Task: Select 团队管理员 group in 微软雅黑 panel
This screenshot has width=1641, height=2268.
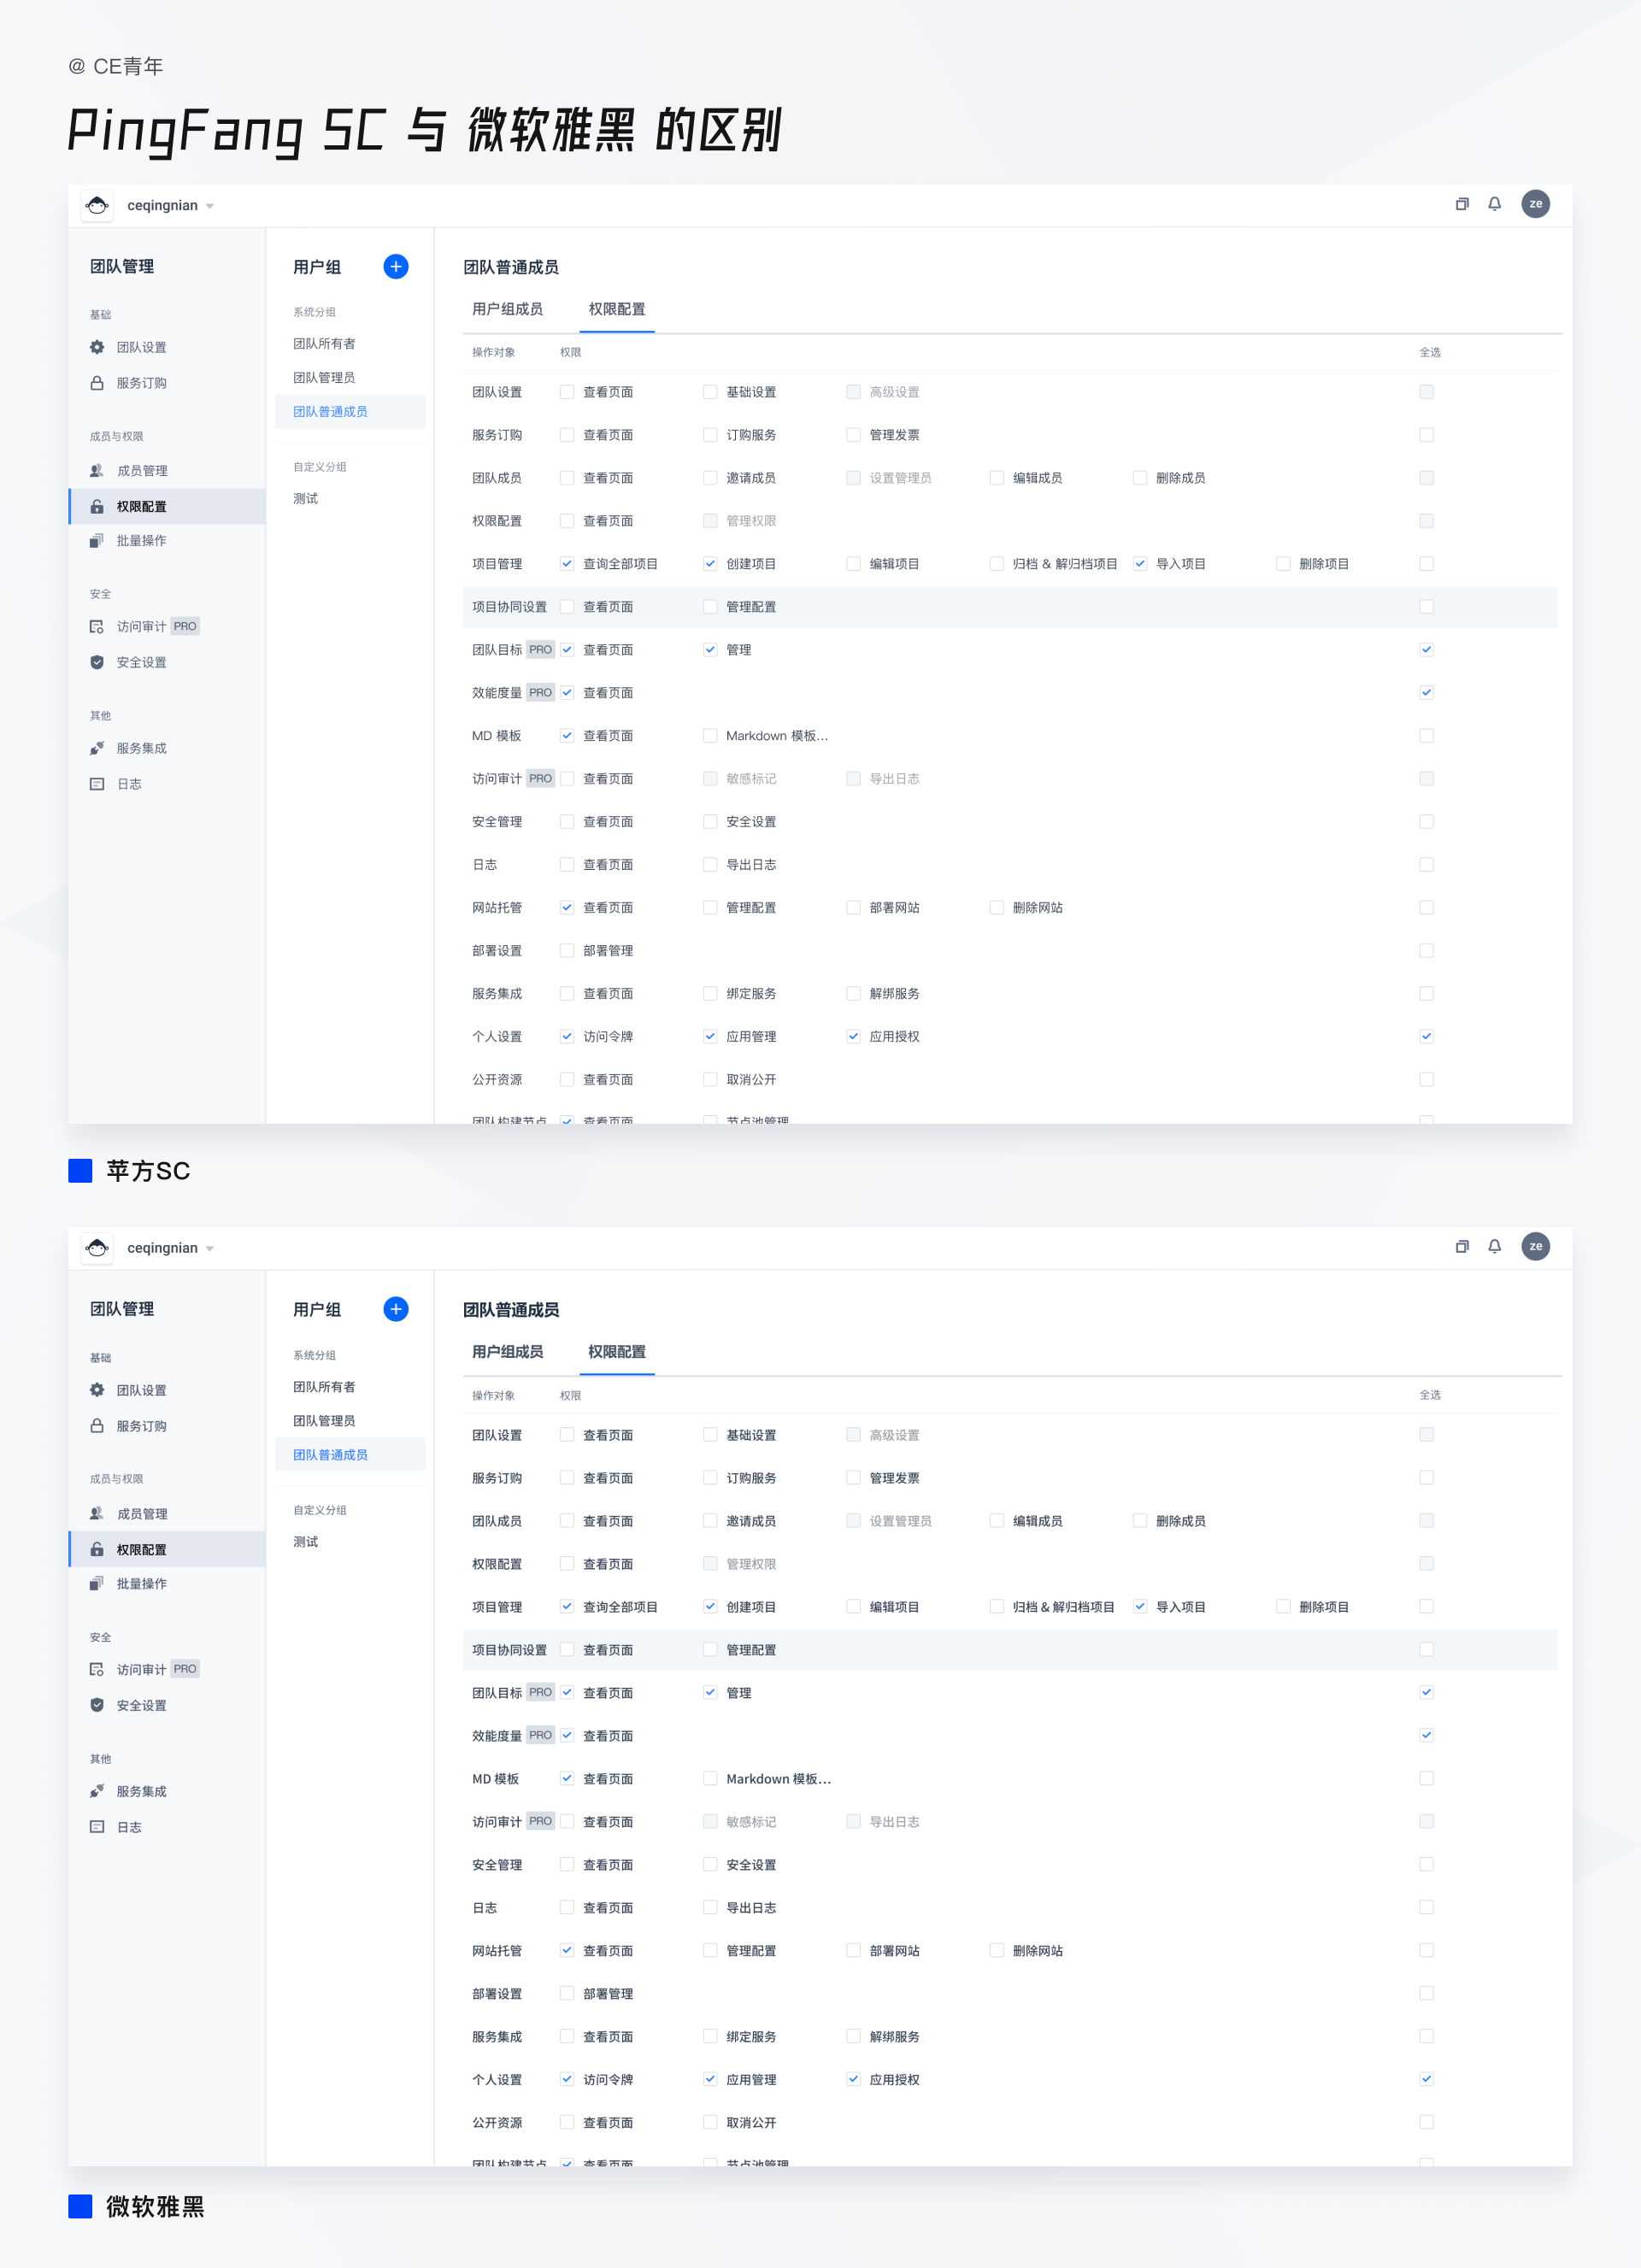Action: coord(324,1421)
